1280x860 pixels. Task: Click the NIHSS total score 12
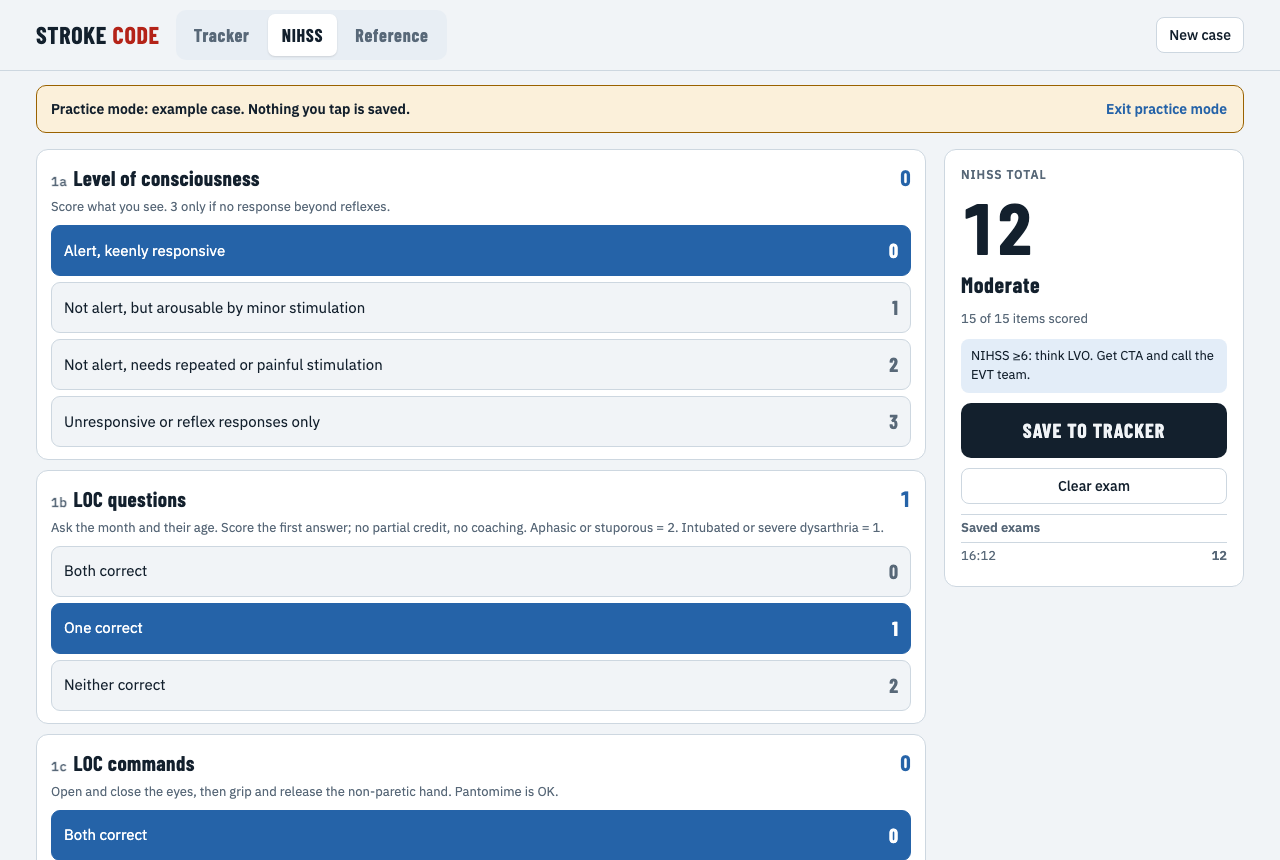[997, 229]
